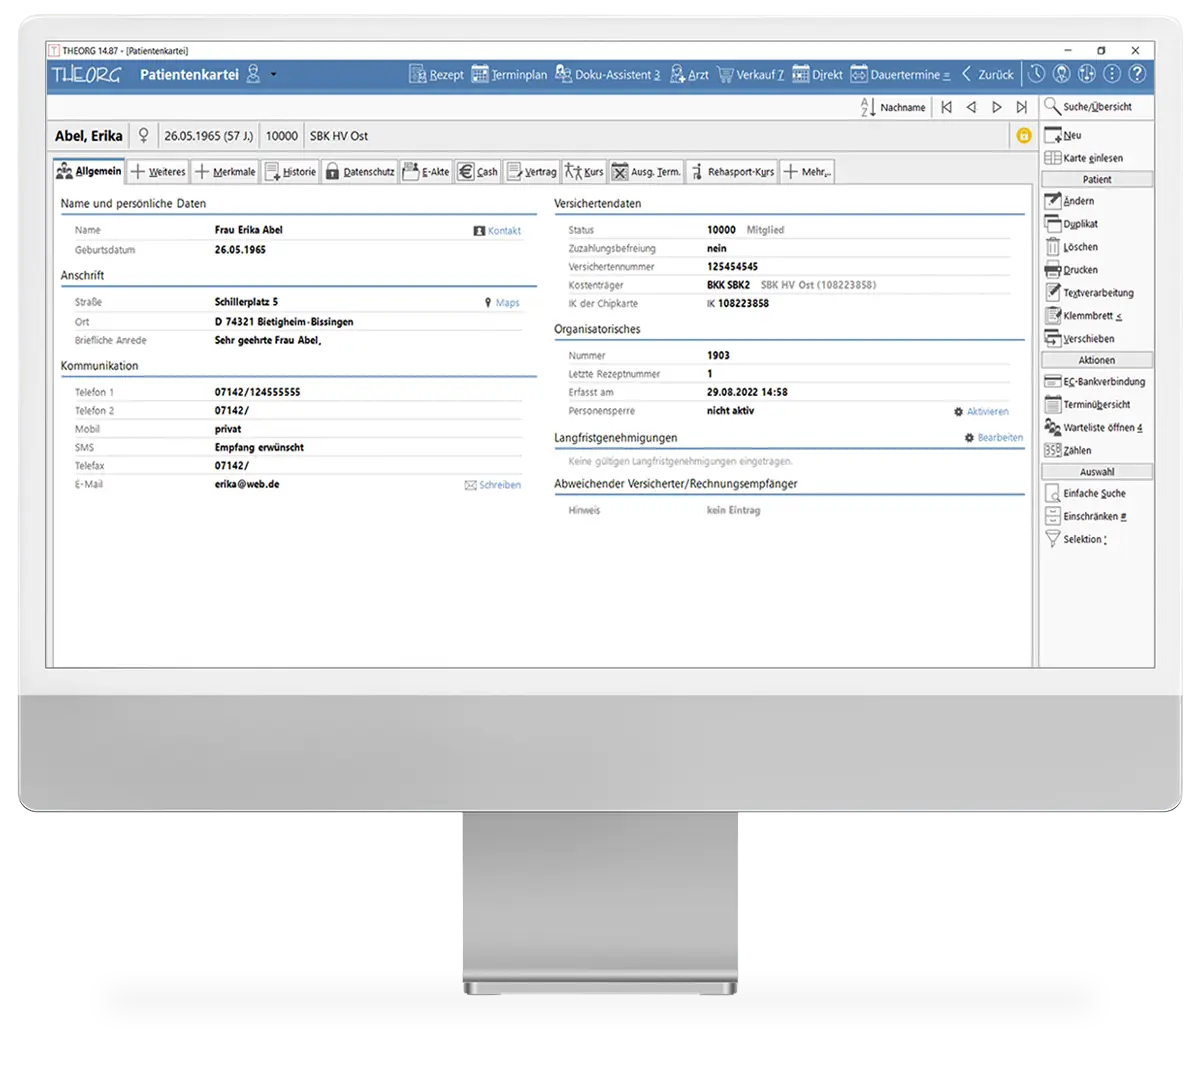Open the Patientenkartei dropdown arrow

(274, 75)
